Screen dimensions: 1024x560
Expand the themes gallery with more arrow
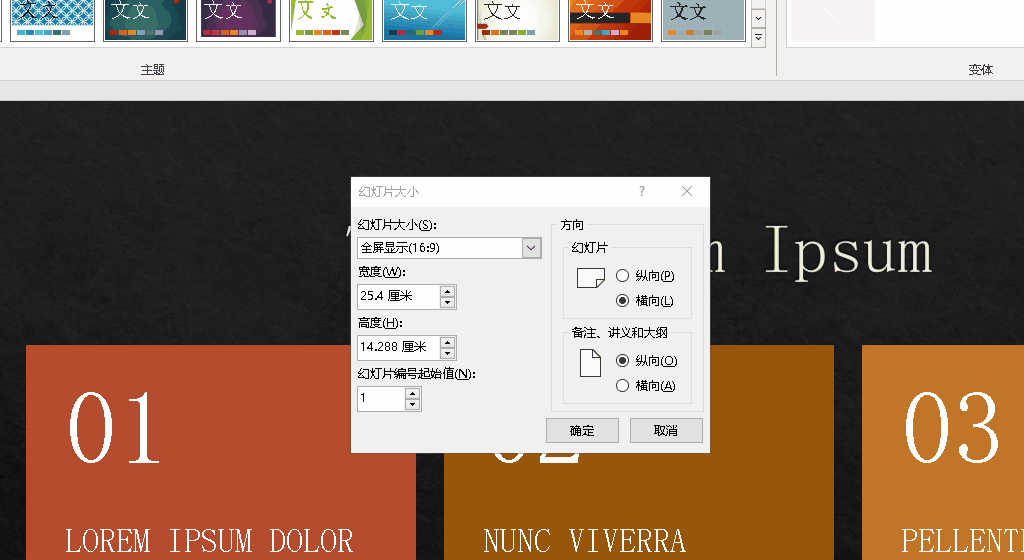point(758,38)
